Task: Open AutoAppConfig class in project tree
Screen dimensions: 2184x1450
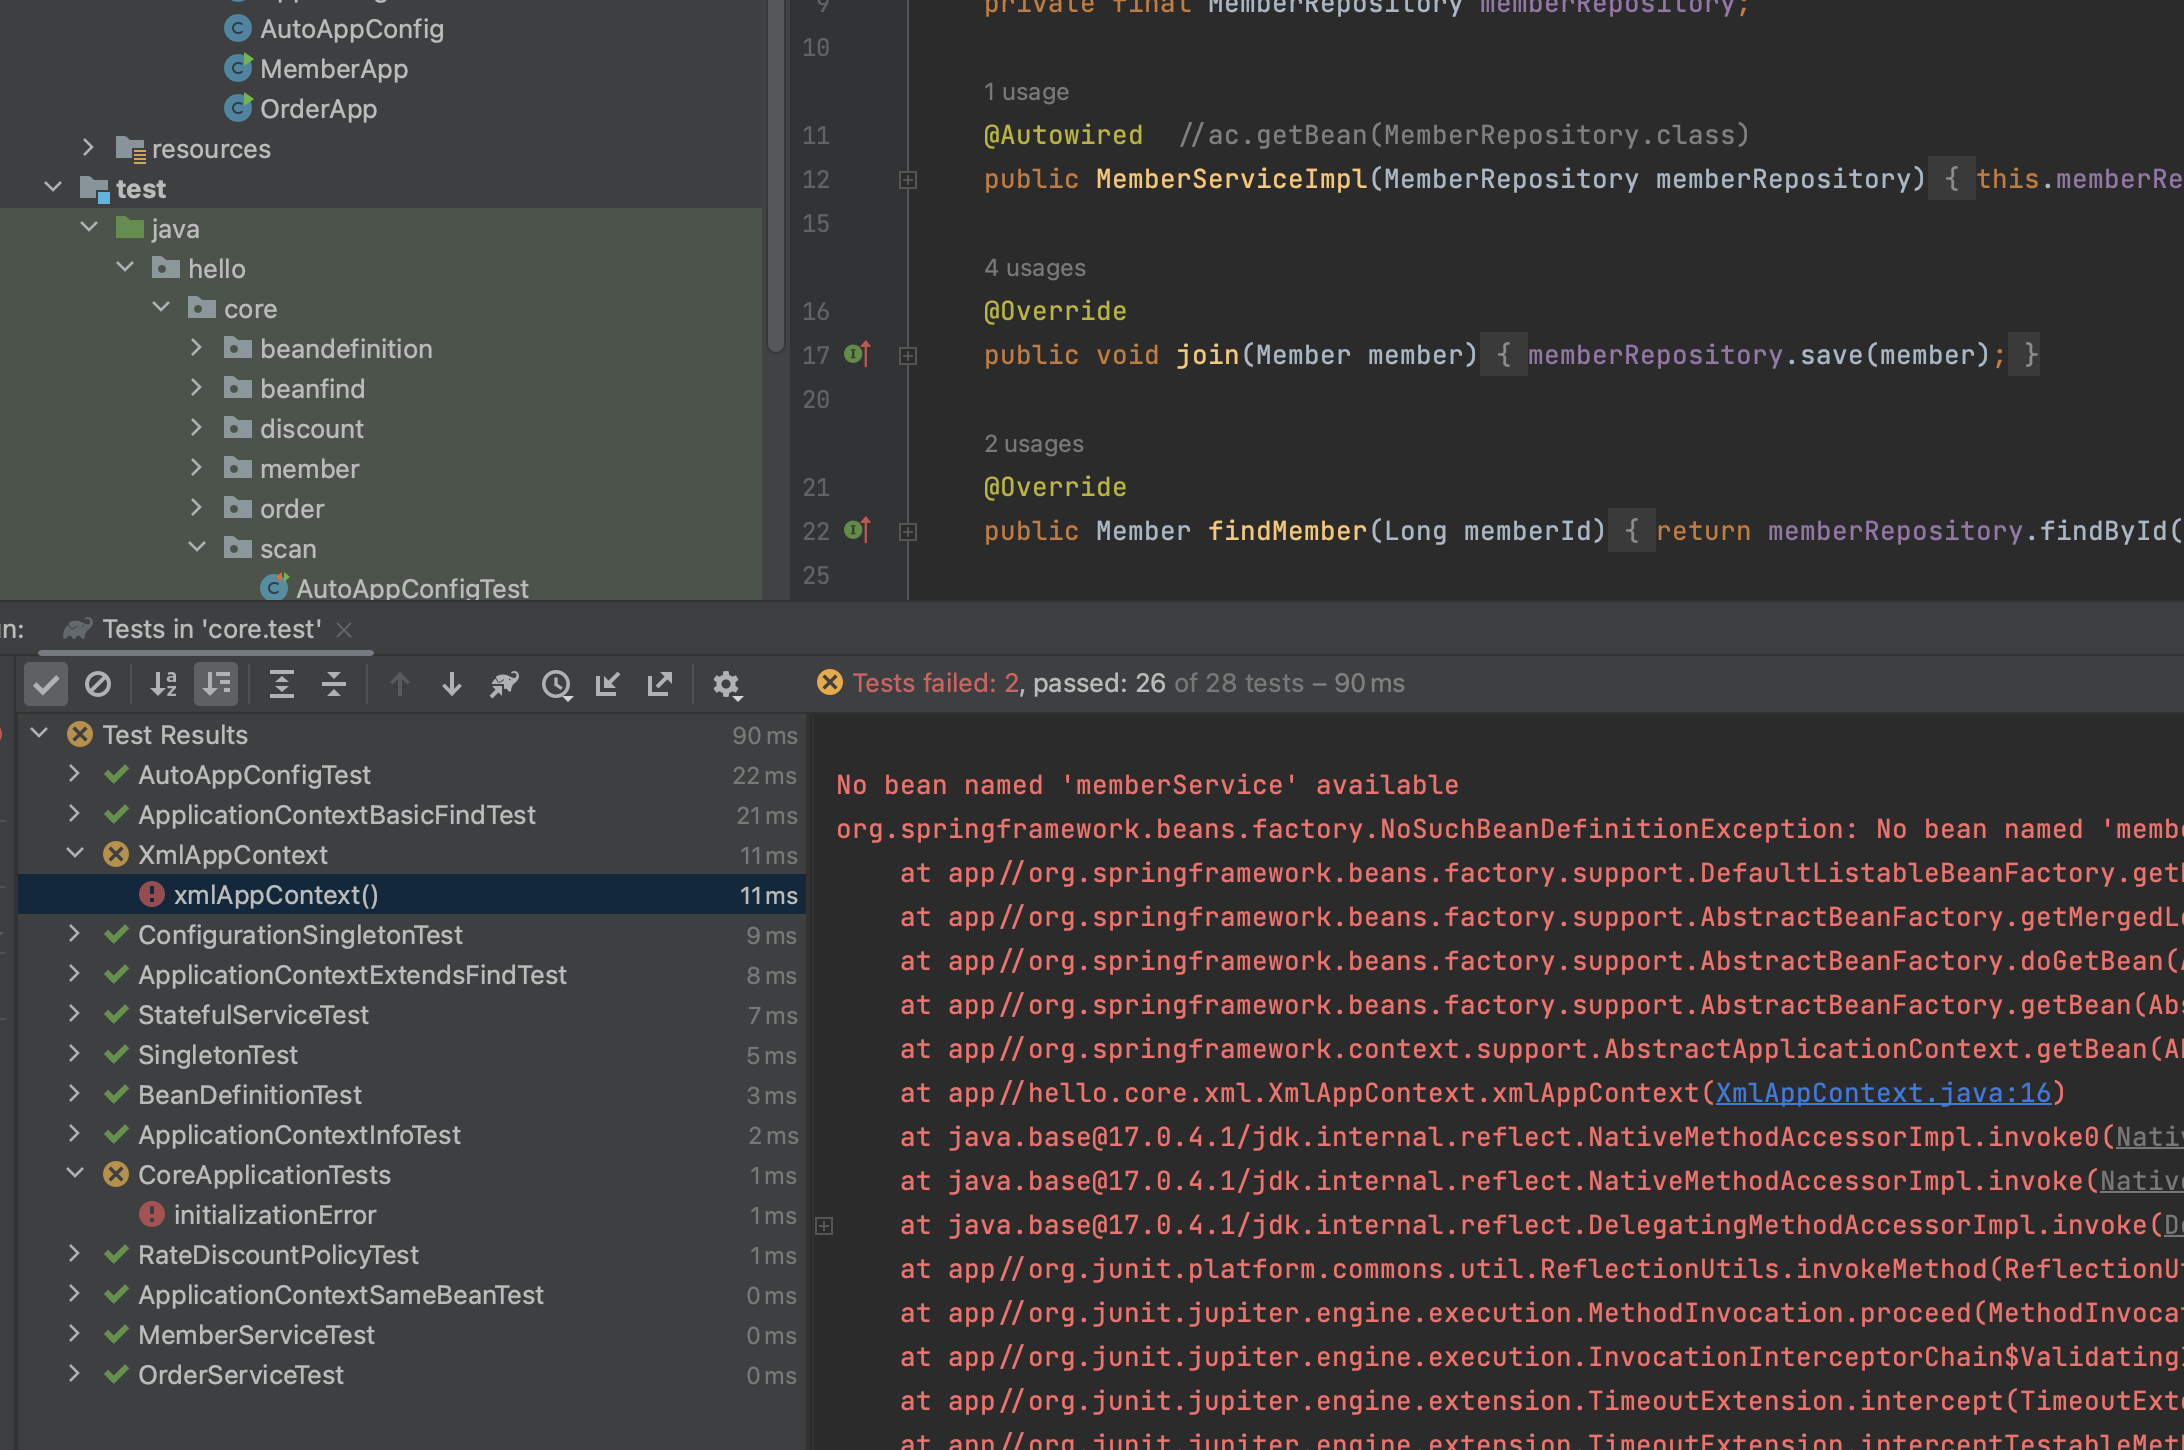Action: click(352, 28)
